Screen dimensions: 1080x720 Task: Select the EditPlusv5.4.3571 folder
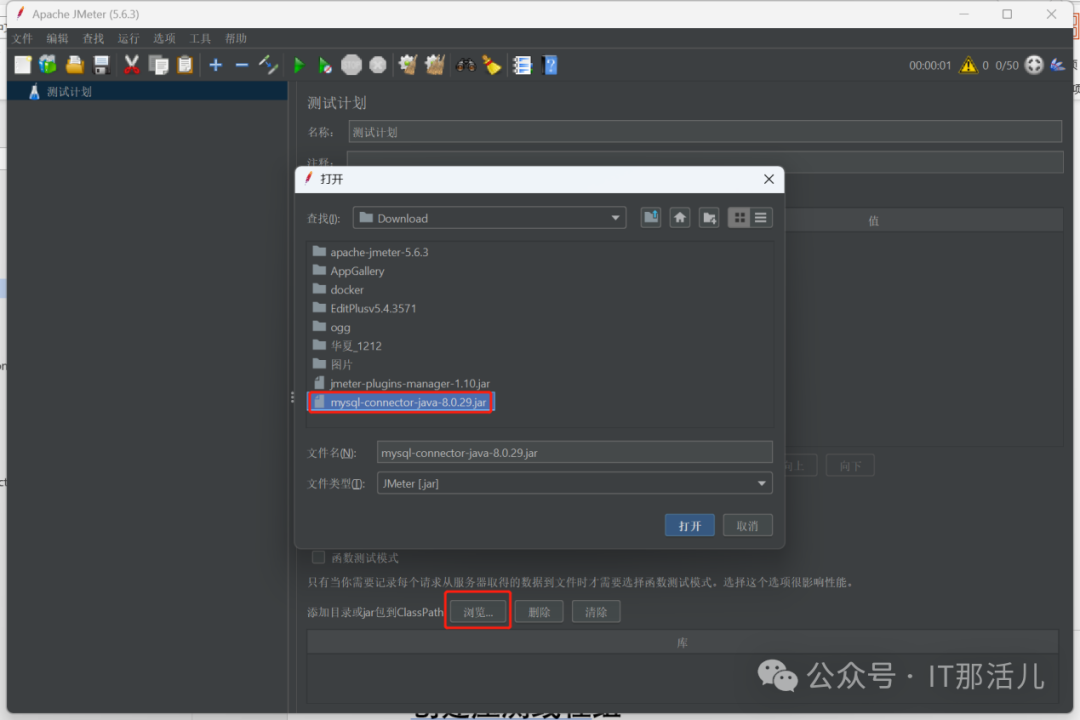(x=364, y=308)
